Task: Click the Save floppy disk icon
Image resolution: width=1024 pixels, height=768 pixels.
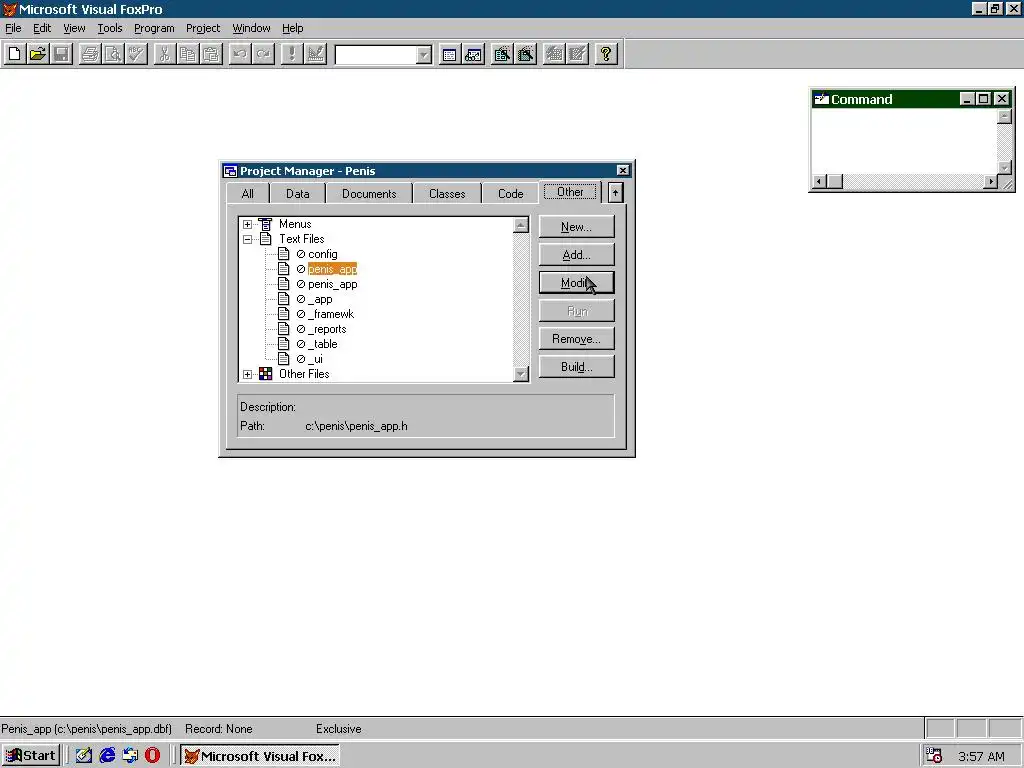Action: [x=61, y=54]
